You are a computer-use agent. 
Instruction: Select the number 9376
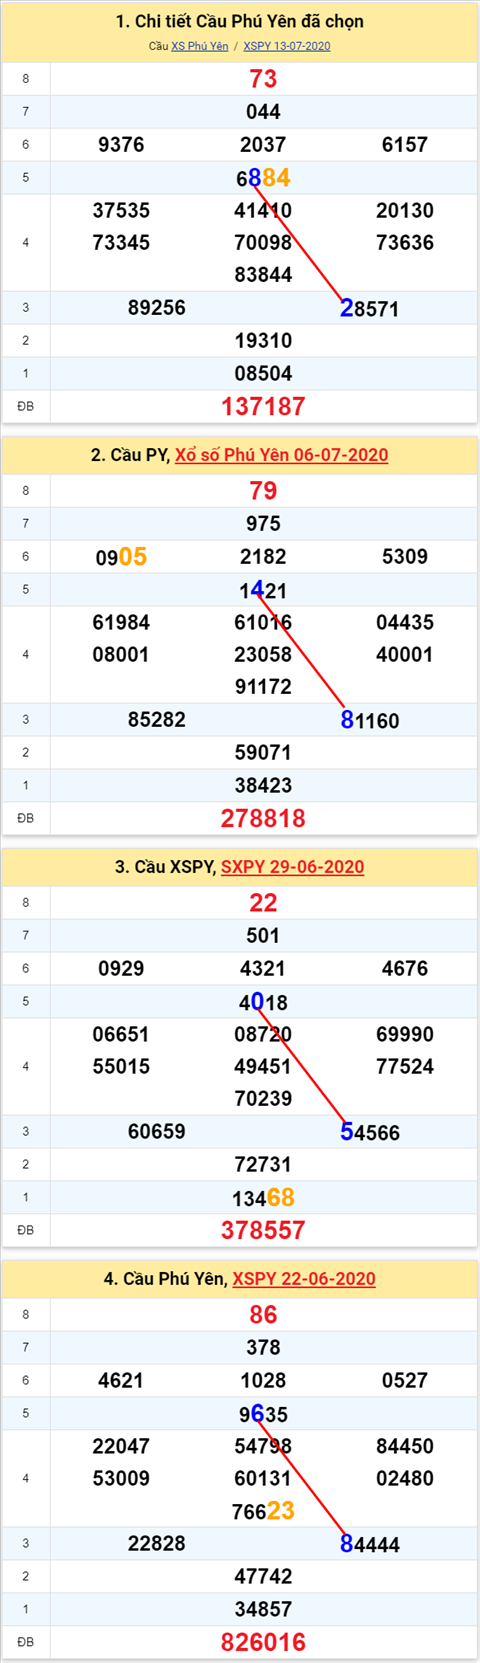[121, 145]
